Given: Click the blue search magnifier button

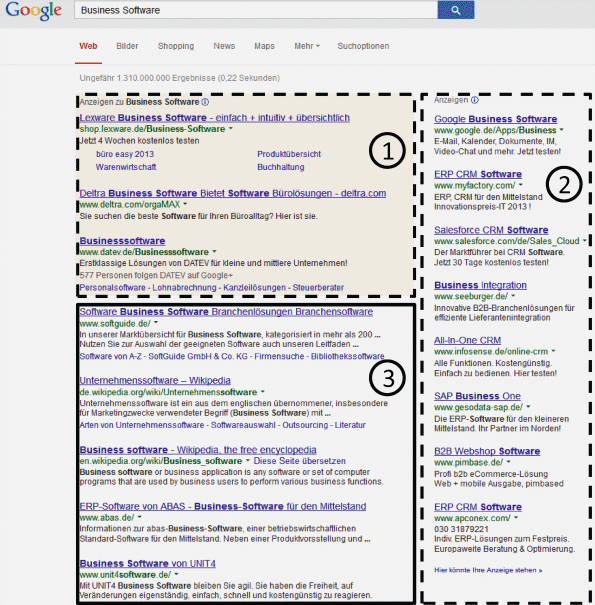Looking at the screenshot, I should [456, 10].
